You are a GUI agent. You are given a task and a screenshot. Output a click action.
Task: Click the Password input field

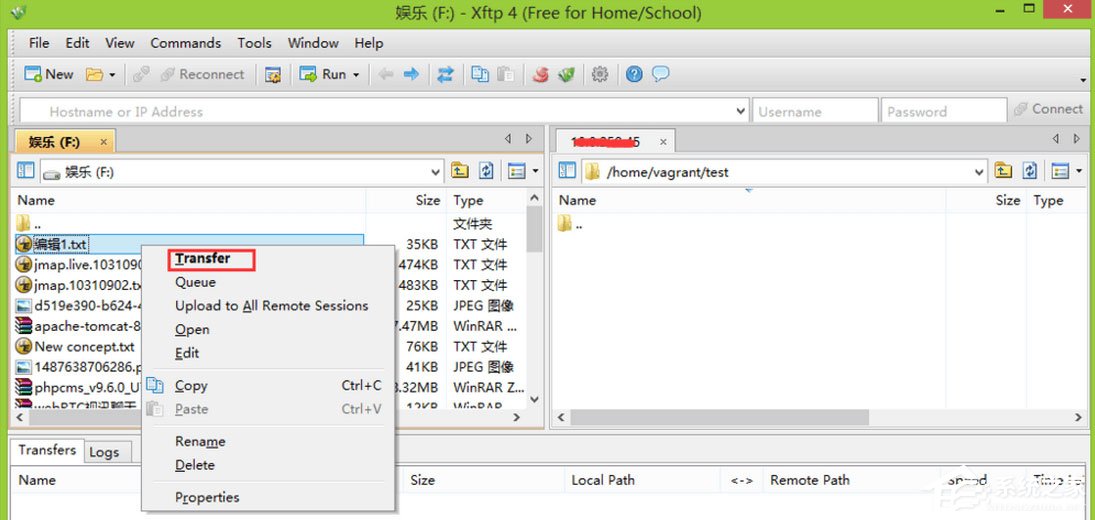(x=943, y=111)
